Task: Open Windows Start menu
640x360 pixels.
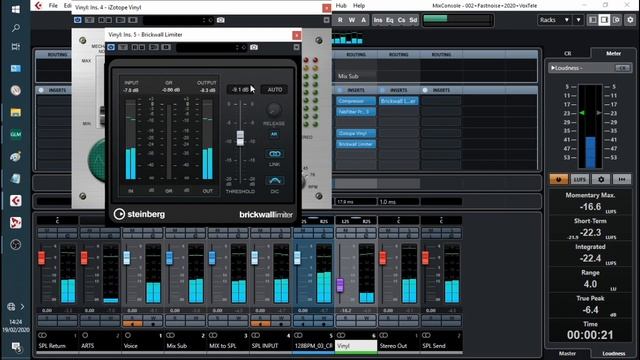Action: click(16, 9)
